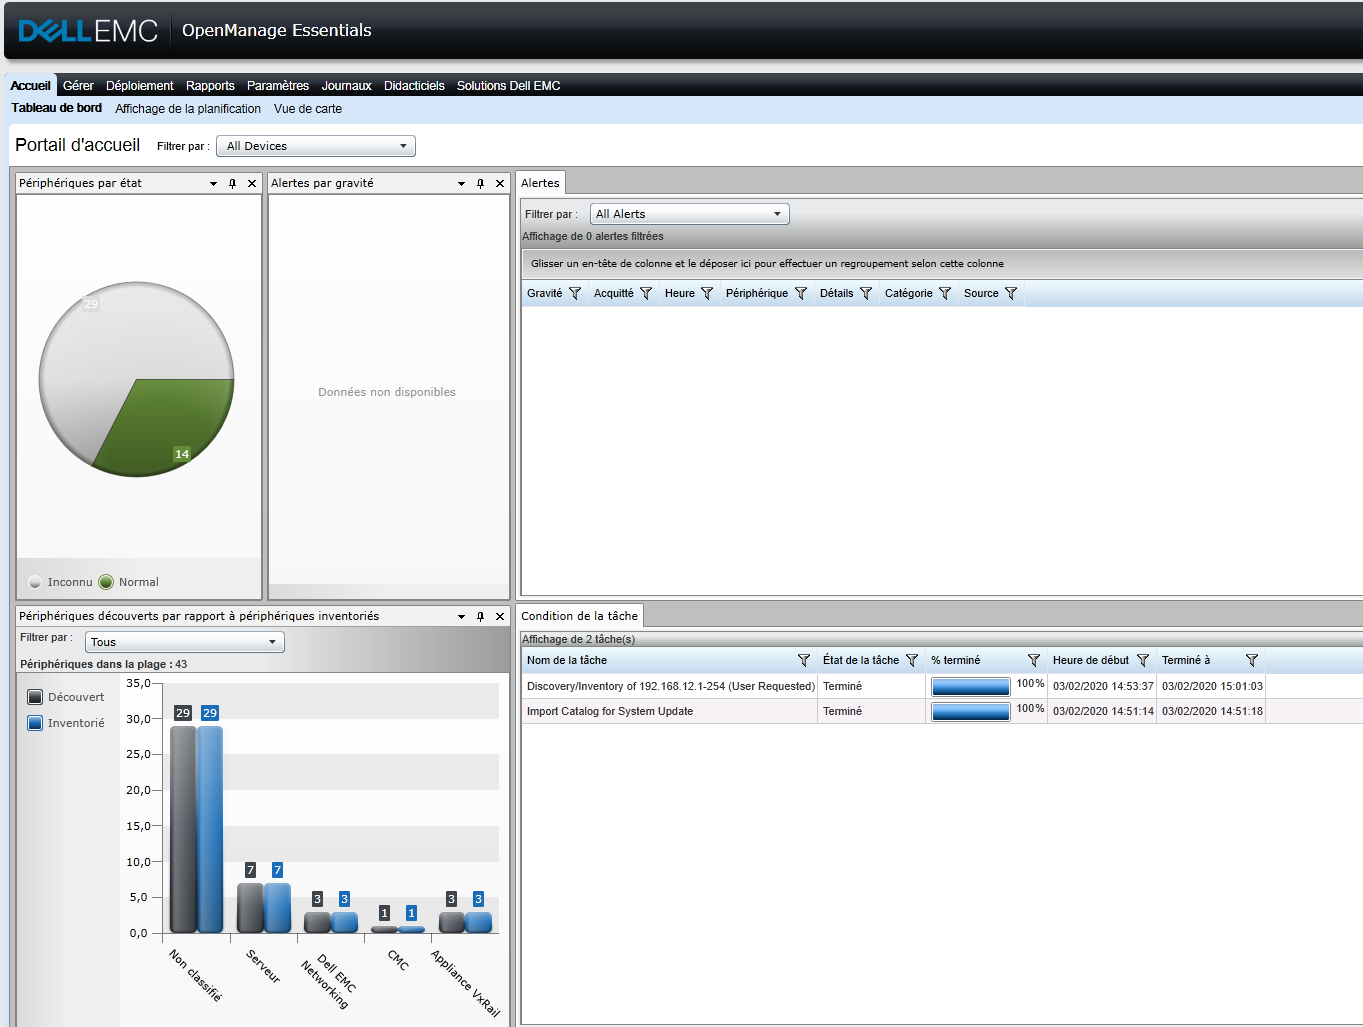Open the Tous filter dropdown
1363x1027 pixels.
tap(185, 642)
